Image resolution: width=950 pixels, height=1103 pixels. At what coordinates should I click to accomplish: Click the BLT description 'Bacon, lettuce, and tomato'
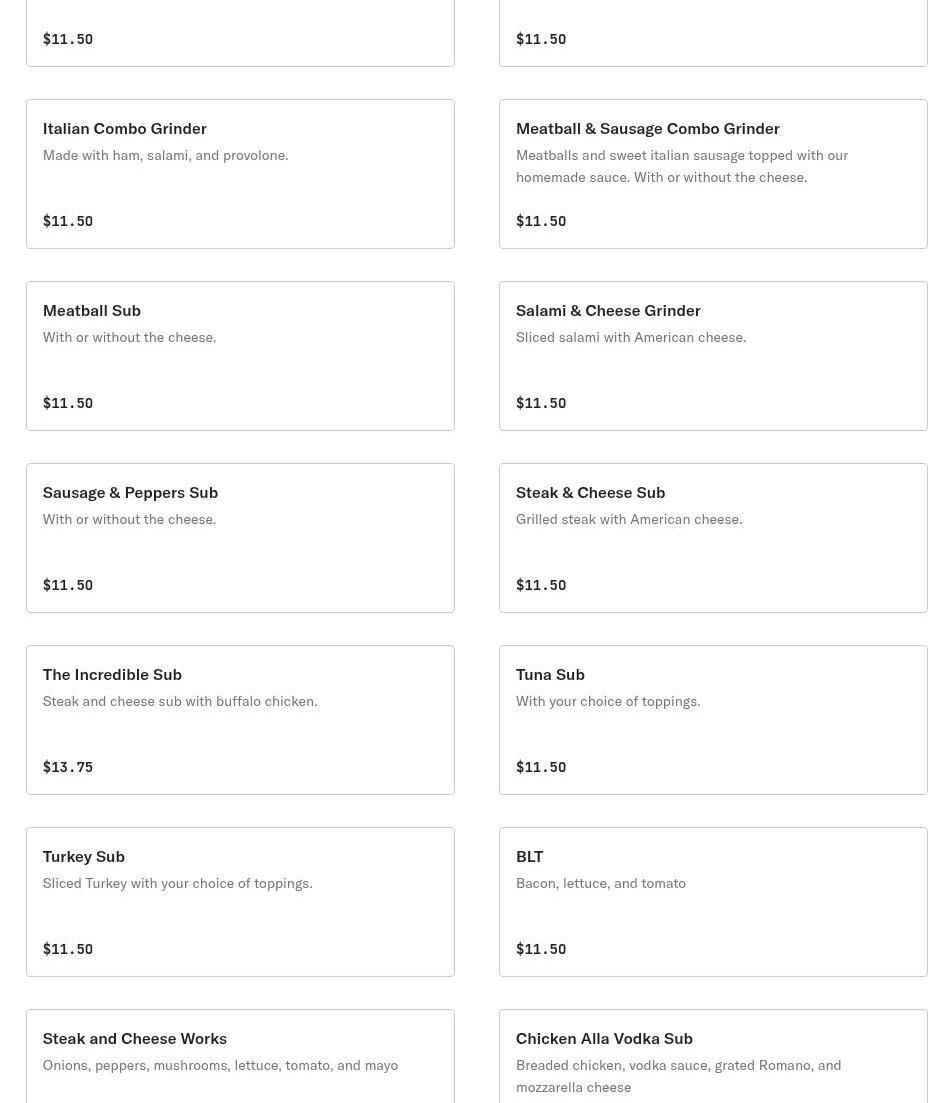[x=601, y=883]
